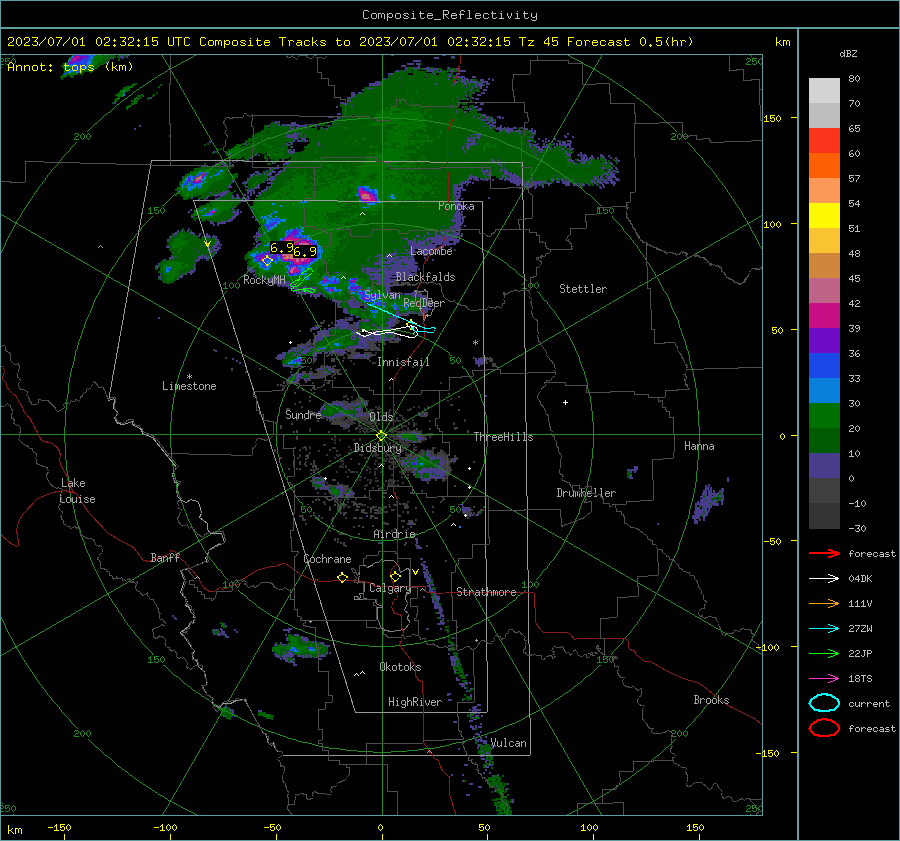The height and width of the screenshot is (841, 900).
Task: Click the Lake Louise label
Action: coord(78,491)
